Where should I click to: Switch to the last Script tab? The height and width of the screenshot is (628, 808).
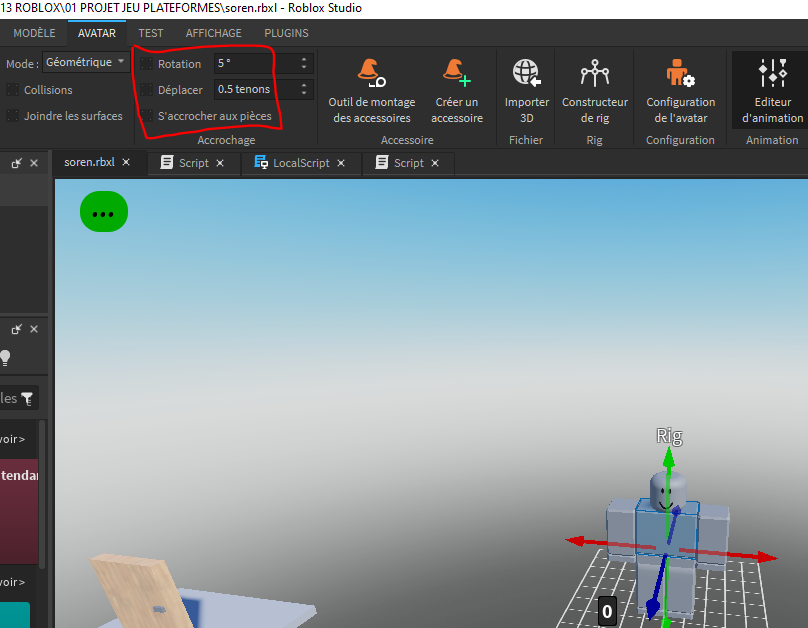pos(409,163)
